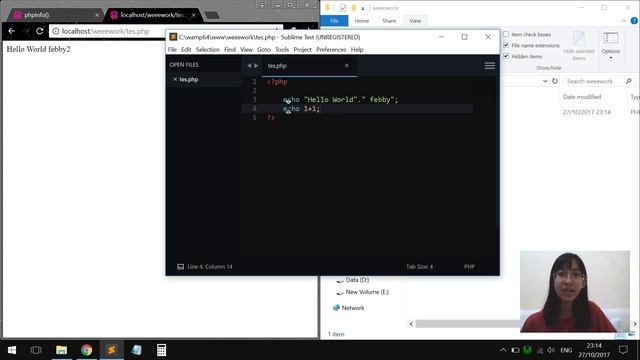The width and height of the screenshot is (640, 360).
Task: Open a new Chrome tab
Action: click(212, 16)
